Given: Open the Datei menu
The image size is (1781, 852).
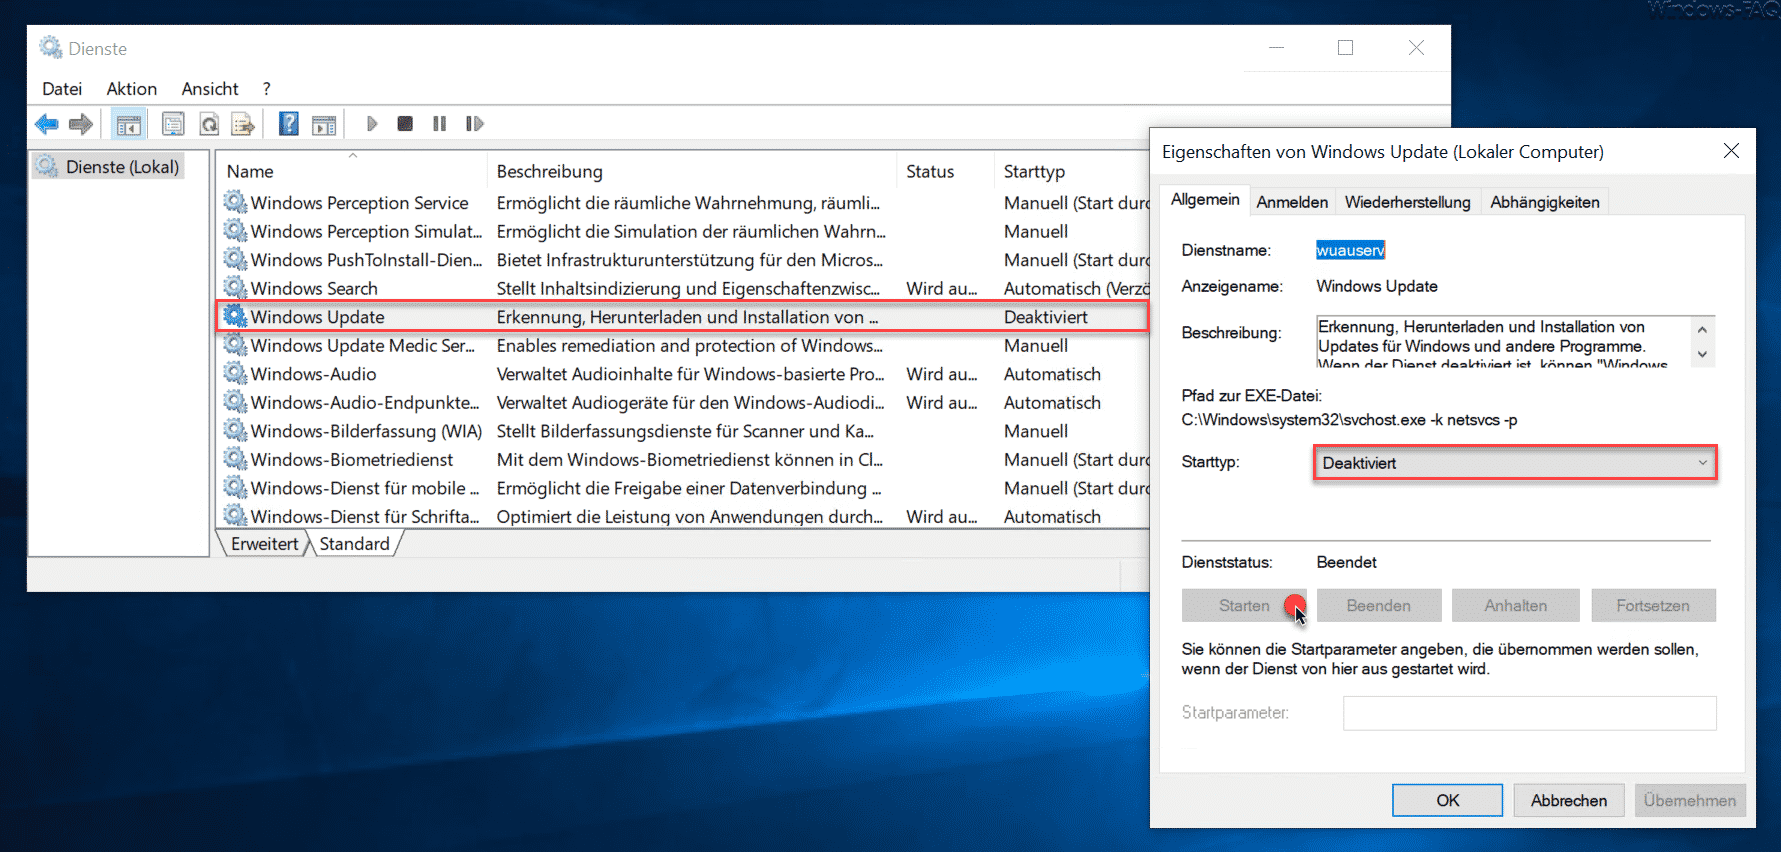Looking at the screenshot, I should pos(62,89).
